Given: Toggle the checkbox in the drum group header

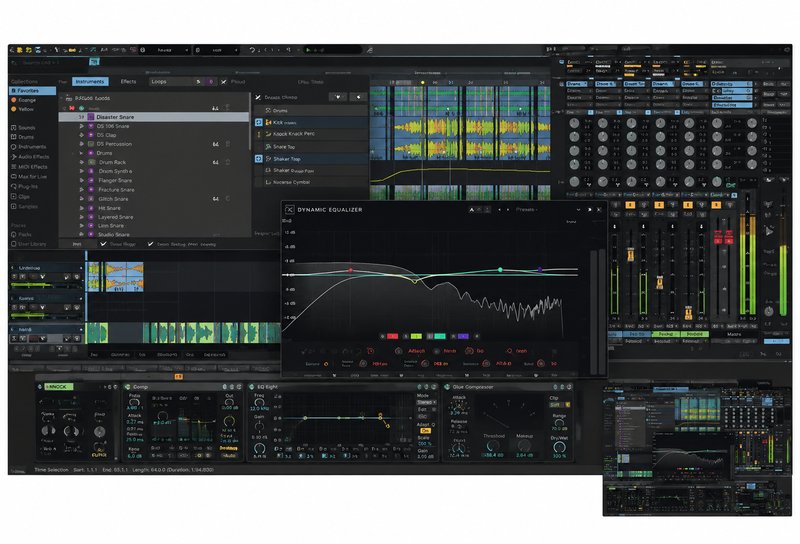Looking at the screenshot, I should 258,97.
